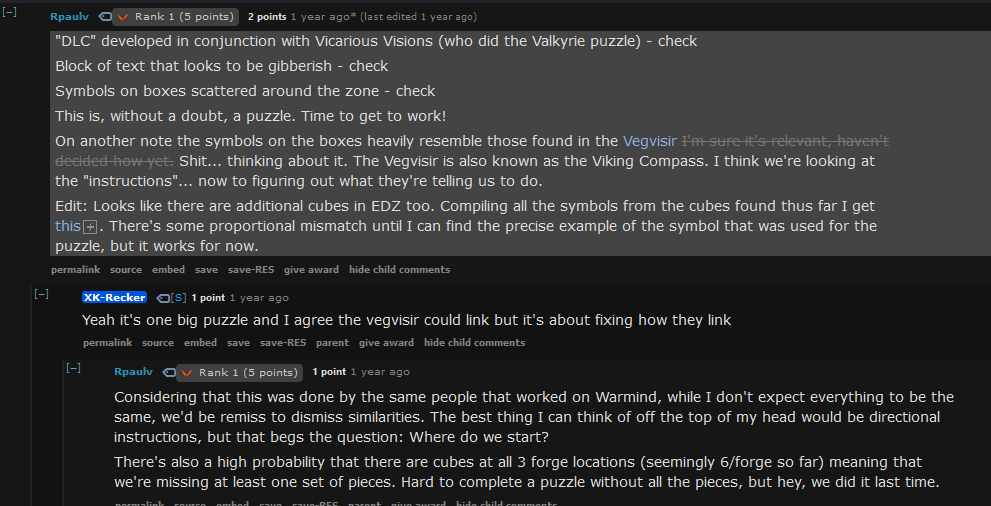Click permalink under the top comment
991x506 pixels.
click(76, 270)
